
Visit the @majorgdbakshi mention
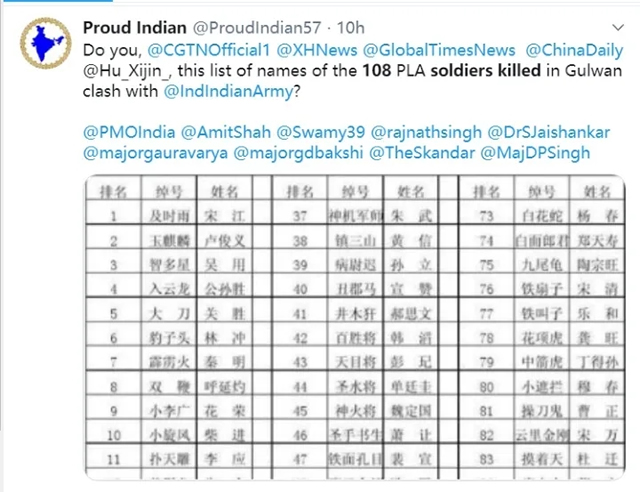[x=298, y=153]
